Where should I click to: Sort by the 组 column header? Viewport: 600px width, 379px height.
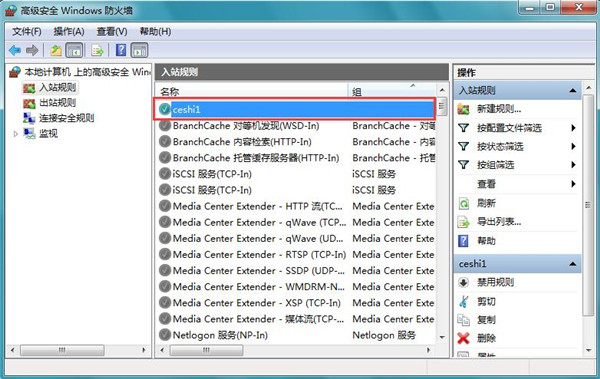[392, 91]
